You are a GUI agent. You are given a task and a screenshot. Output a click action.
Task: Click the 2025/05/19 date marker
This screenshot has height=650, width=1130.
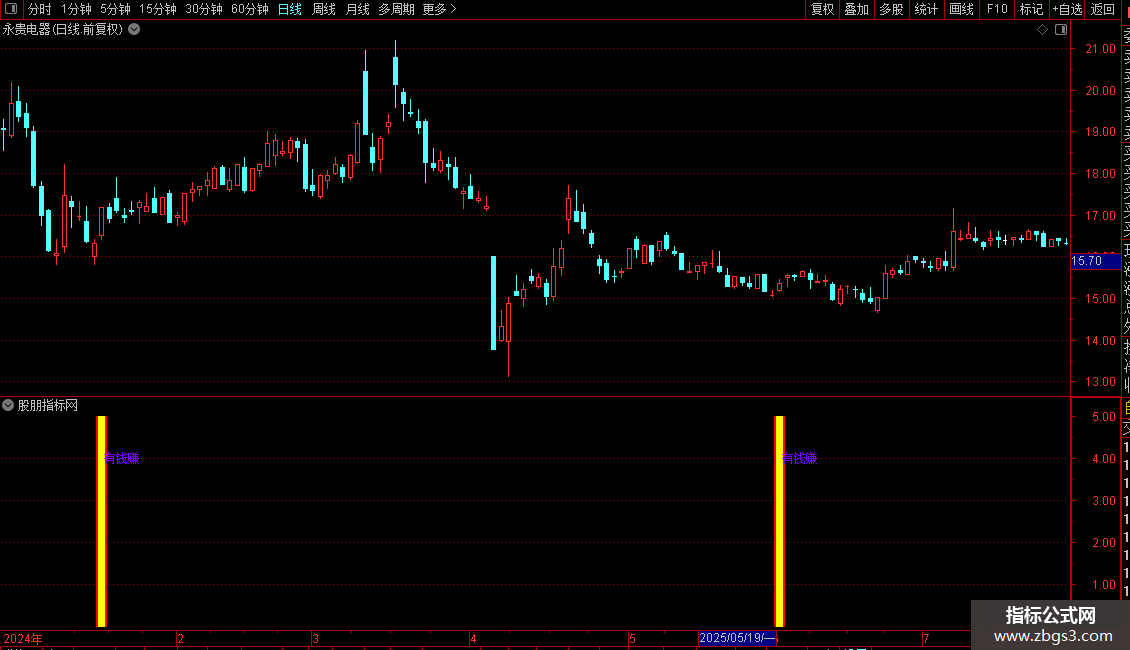coord(737,638)
